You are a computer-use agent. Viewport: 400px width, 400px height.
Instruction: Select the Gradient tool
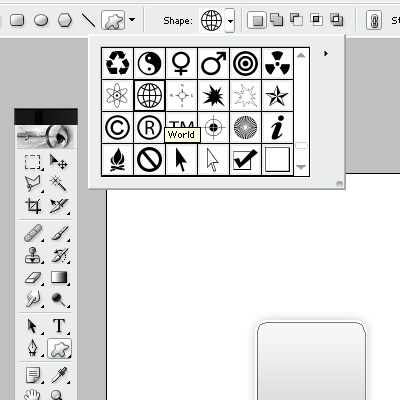click(x=59, y=277)
